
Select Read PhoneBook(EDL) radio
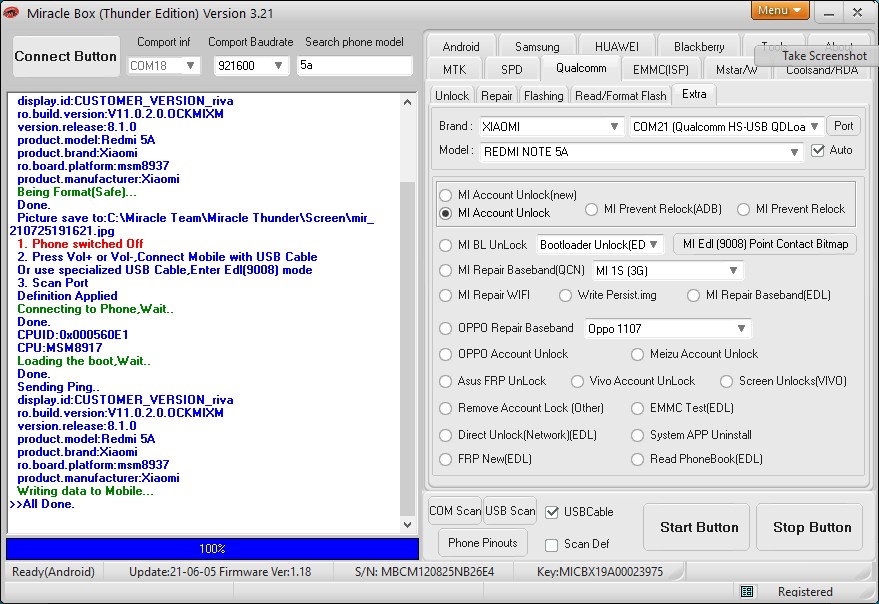[x=637, y=459]
